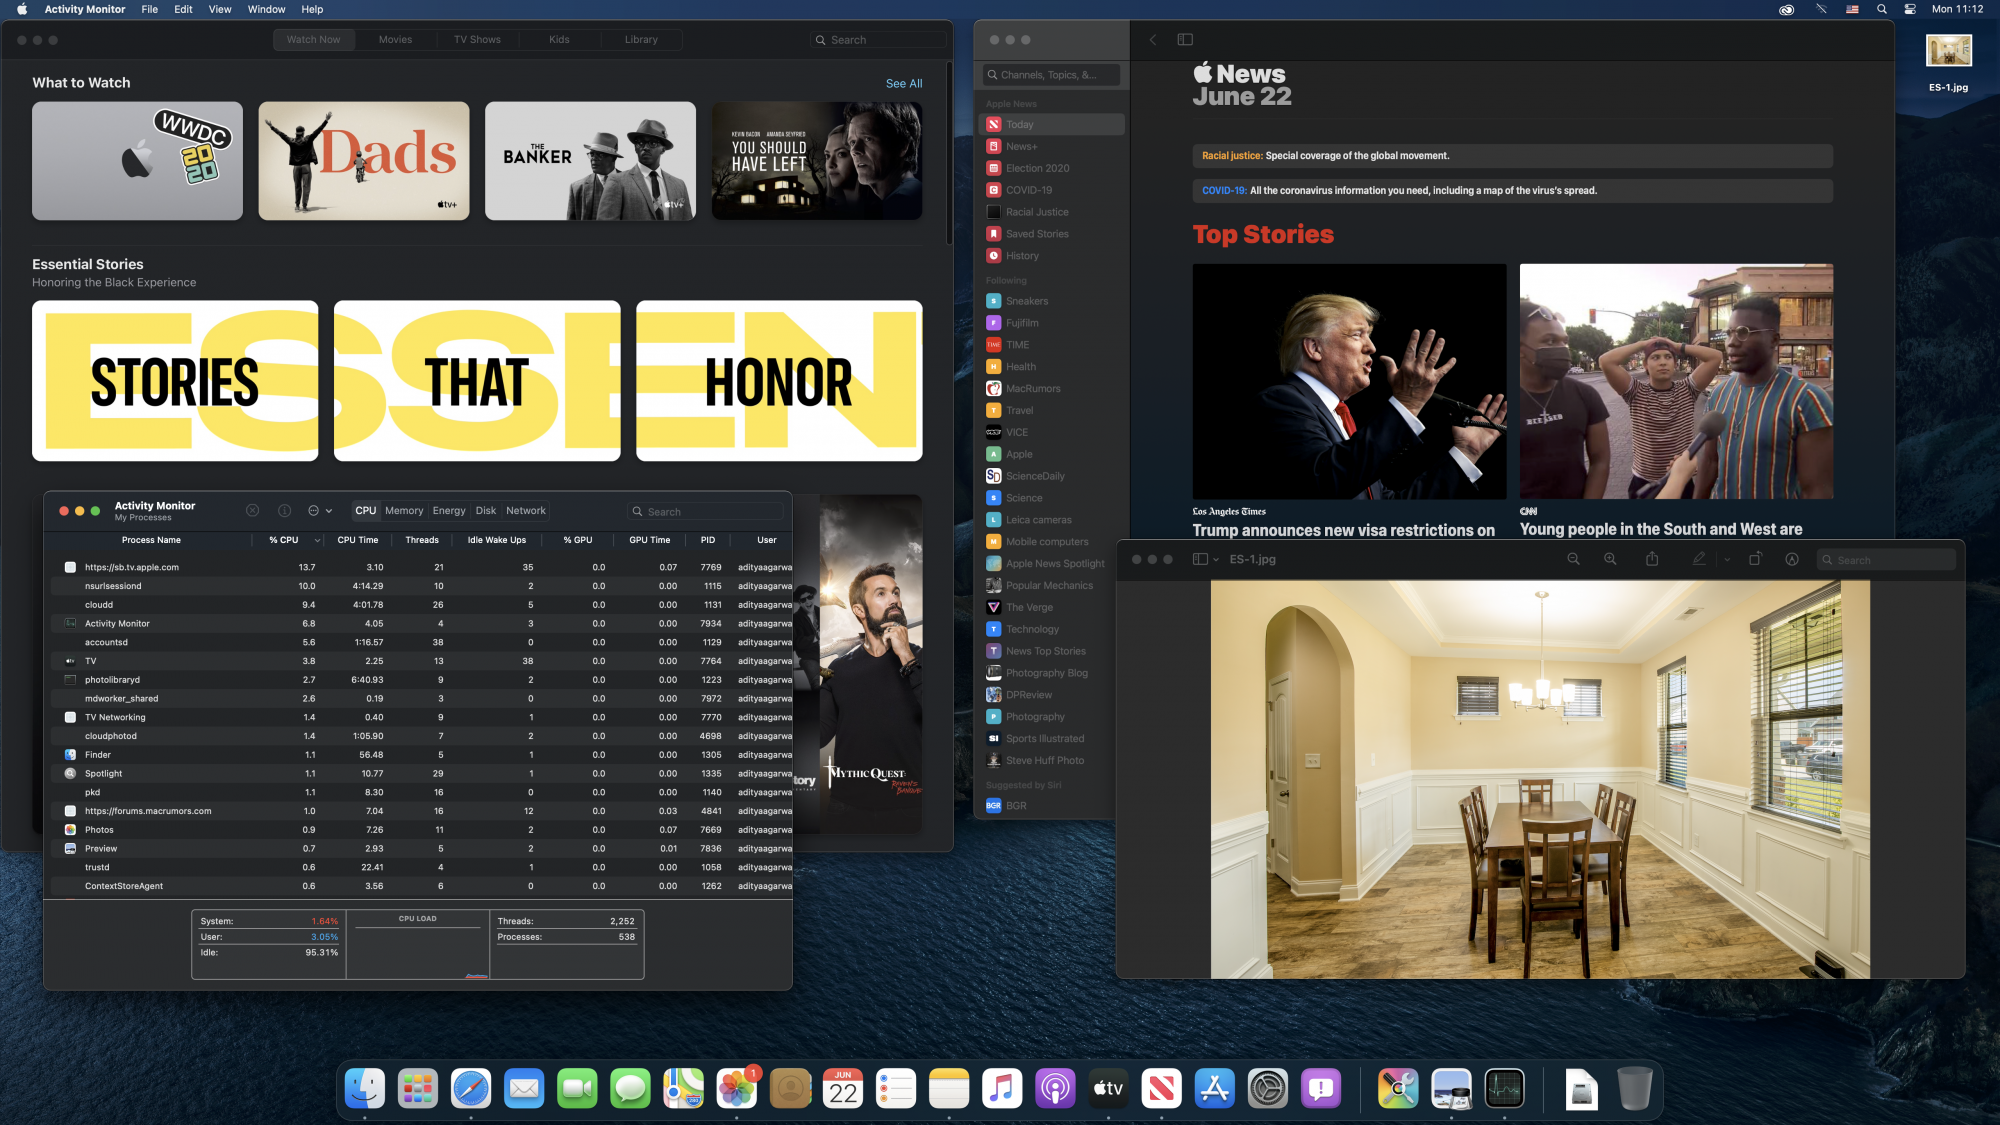Screen dimensions: 2000x1125
Task: Open the STORIES essential stories card
Action: point(175,381)
